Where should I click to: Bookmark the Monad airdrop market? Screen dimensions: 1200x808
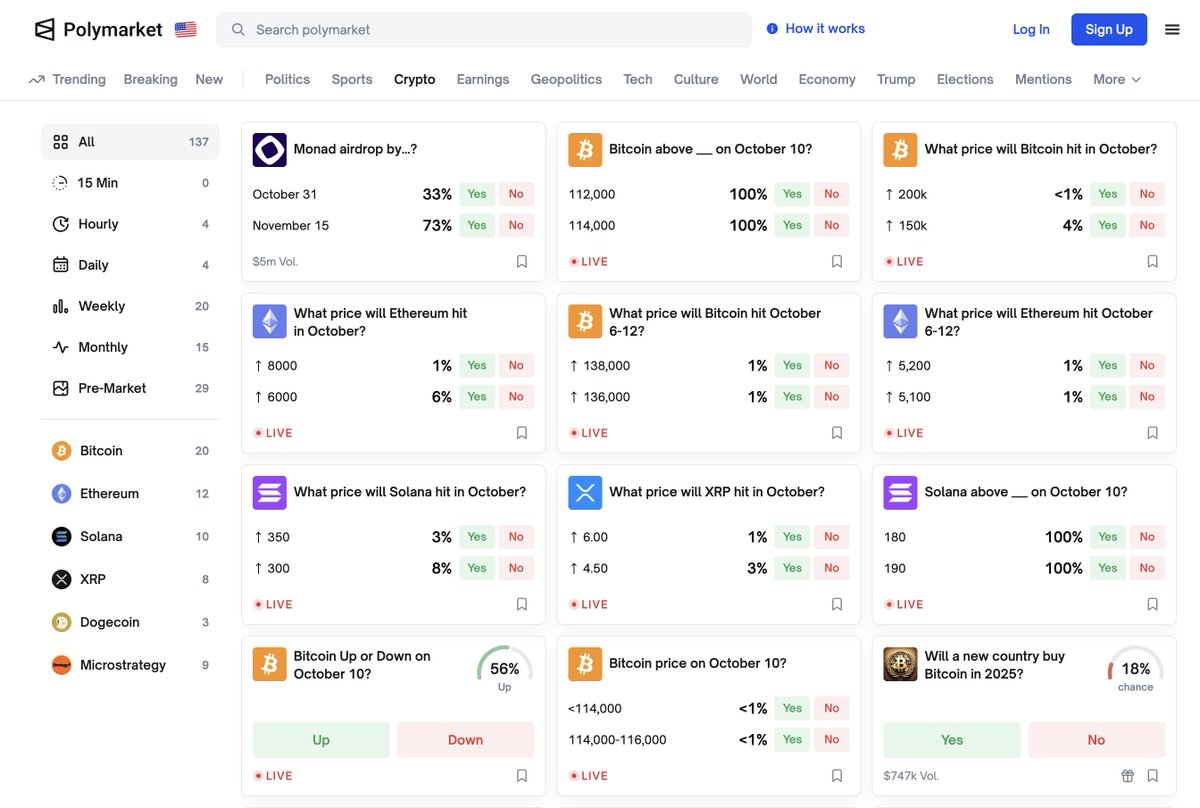(x=522, y=262)
